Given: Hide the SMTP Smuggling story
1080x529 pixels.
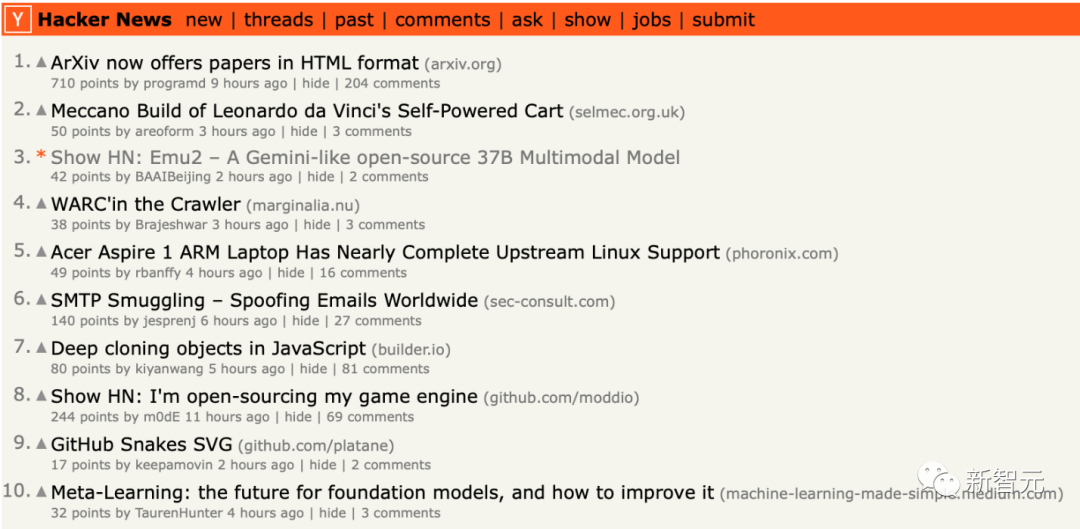Looking at the screenshot, I should click(306, 321).
